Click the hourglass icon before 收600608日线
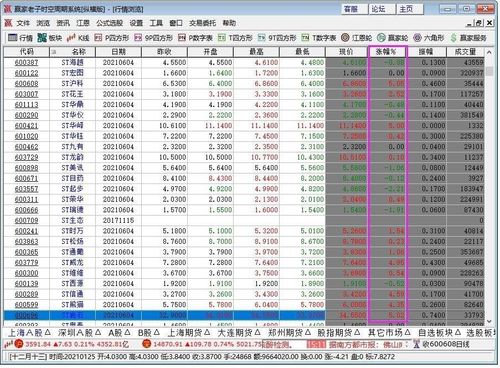 tap(416, 344)
